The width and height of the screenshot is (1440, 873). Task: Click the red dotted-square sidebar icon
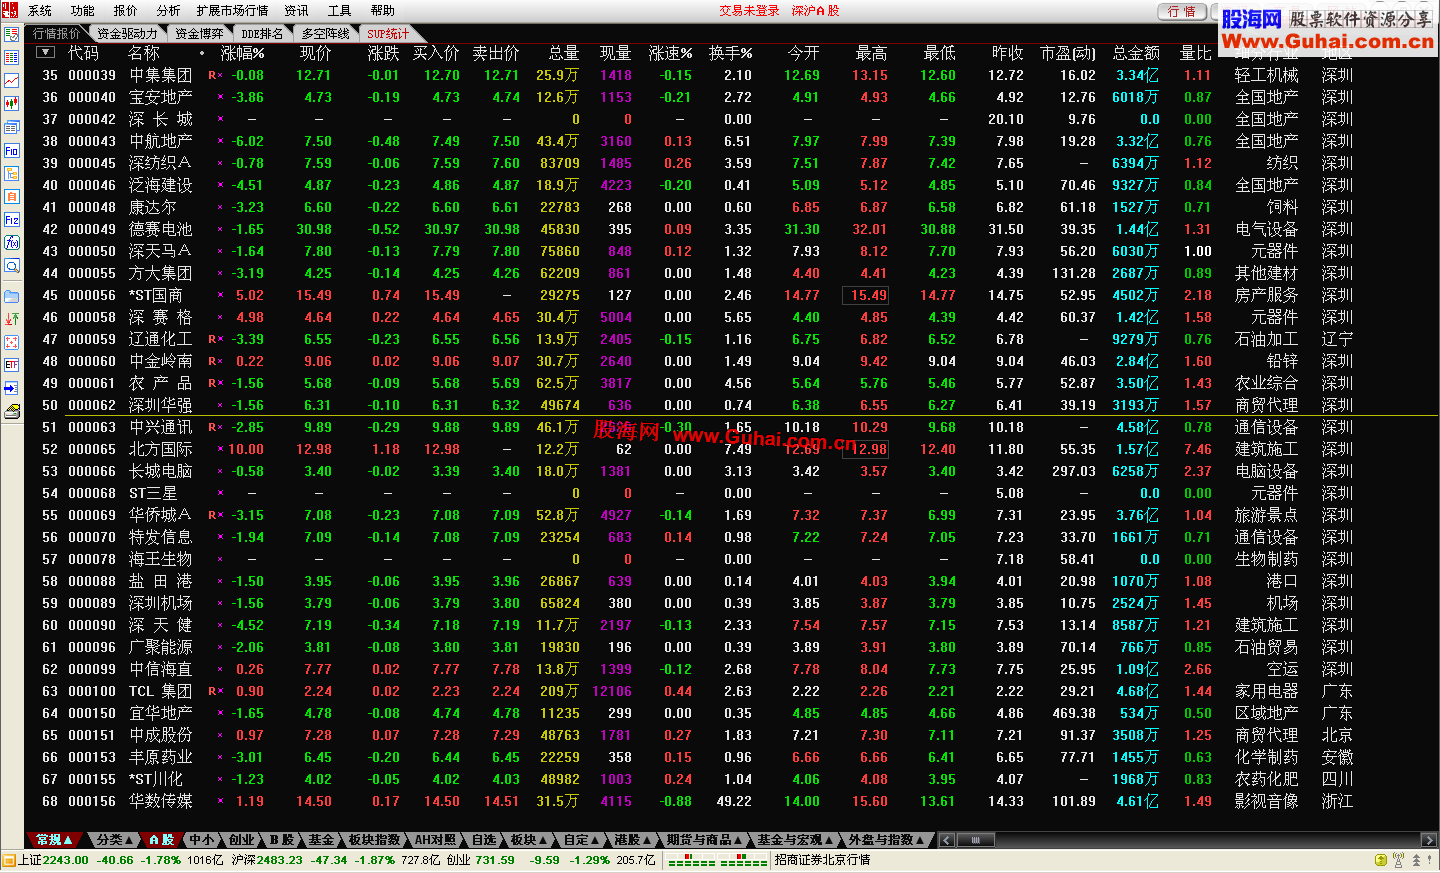[12, 342]
